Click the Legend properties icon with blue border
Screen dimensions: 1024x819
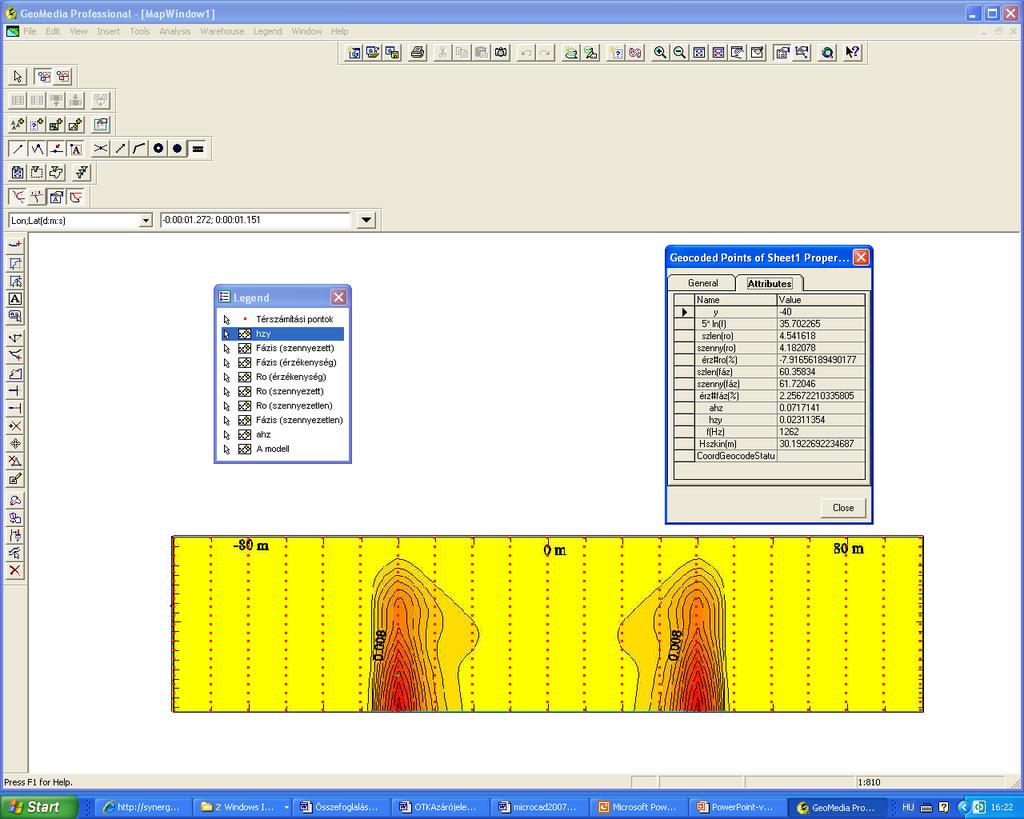point(101,125)
